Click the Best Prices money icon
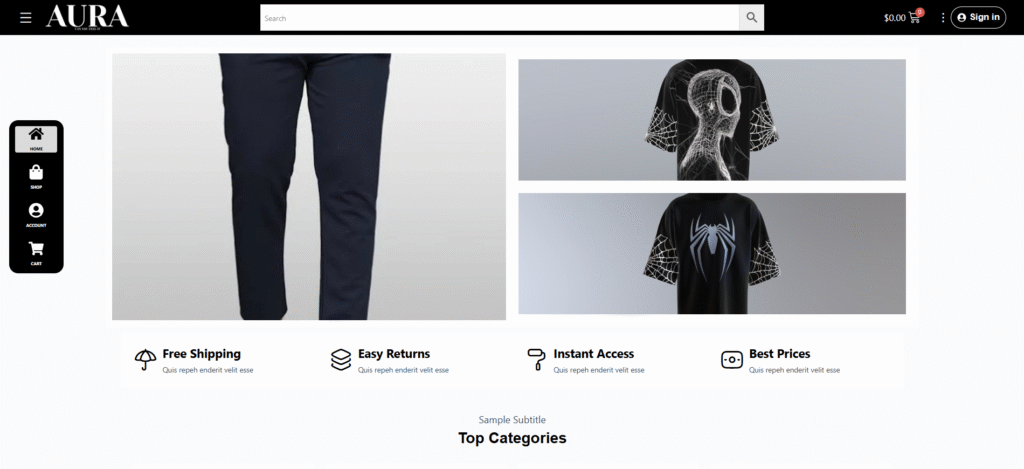Viewport: 1024px width, 469px height. (x=732, y=359)
